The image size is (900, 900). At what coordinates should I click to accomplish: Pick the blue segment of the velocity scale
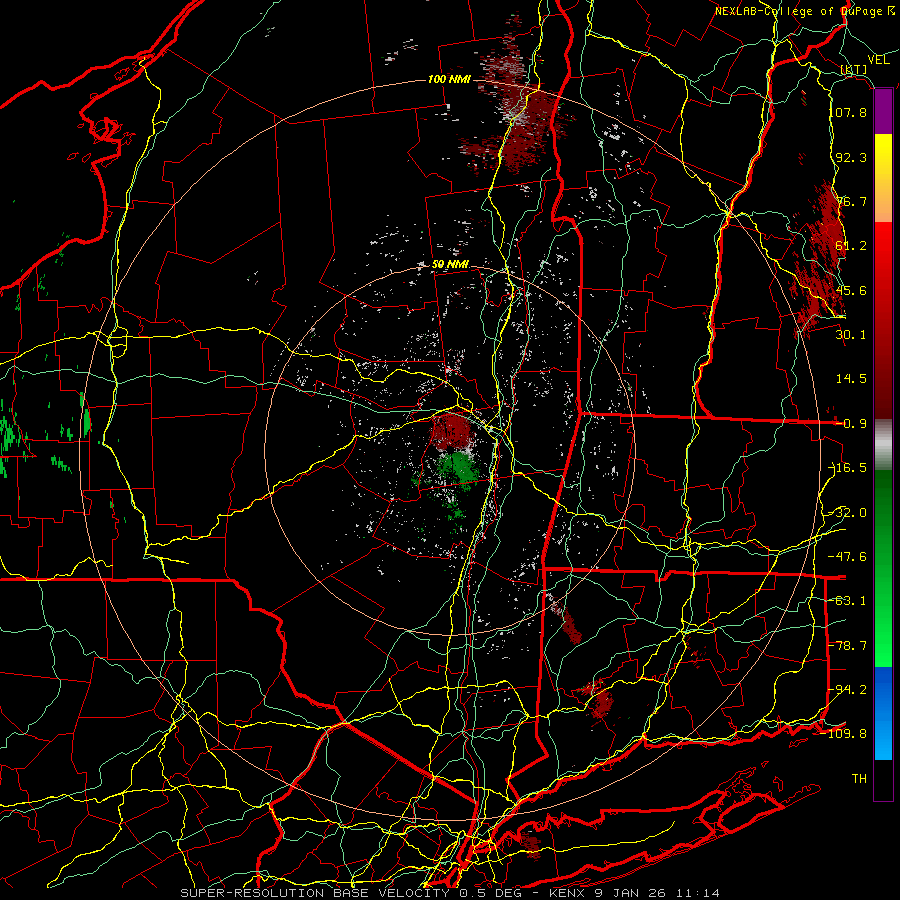click(883, 713)
